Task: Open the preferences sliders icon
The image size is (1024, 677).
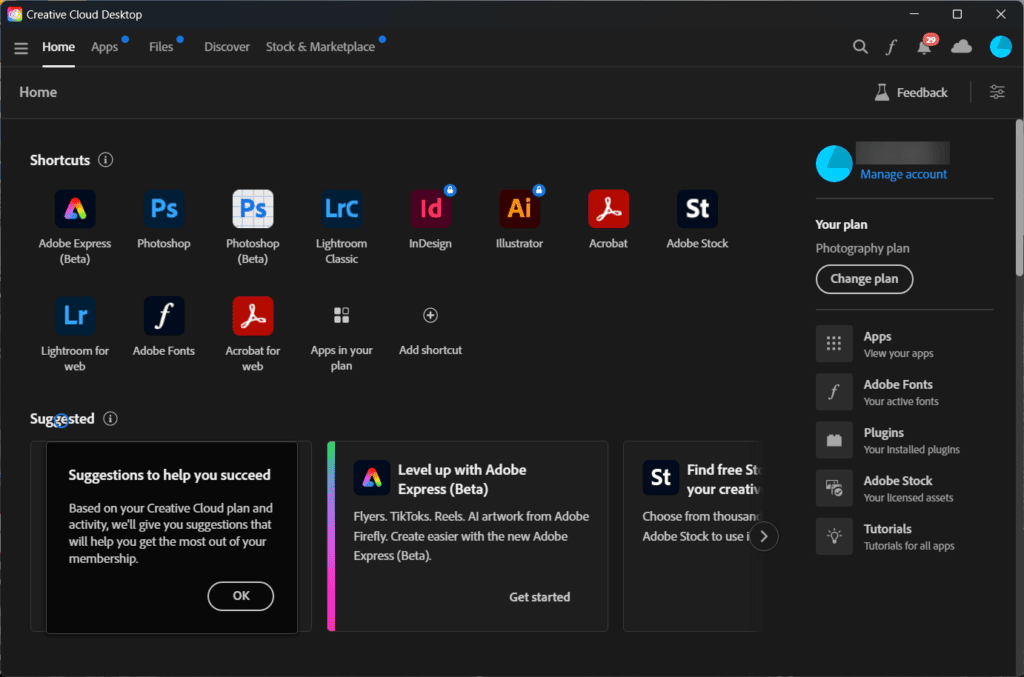Action: click(997, 92)
